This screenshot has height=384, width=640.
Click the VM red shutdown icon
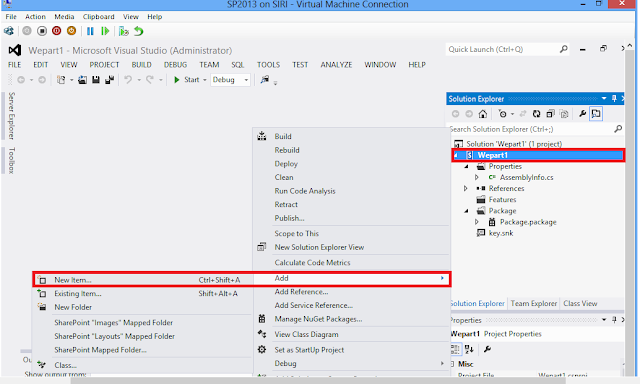tap(57, 31)
